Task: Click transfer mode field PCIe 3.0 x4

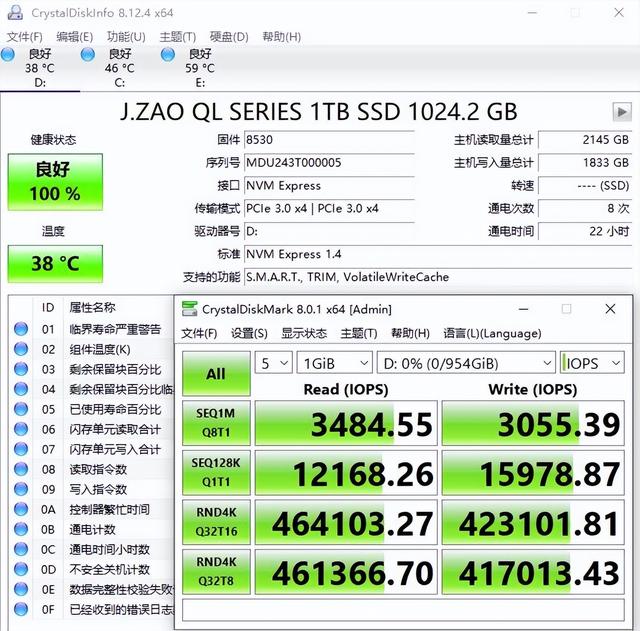Action: pyautogui.click(x=329, y=209)
